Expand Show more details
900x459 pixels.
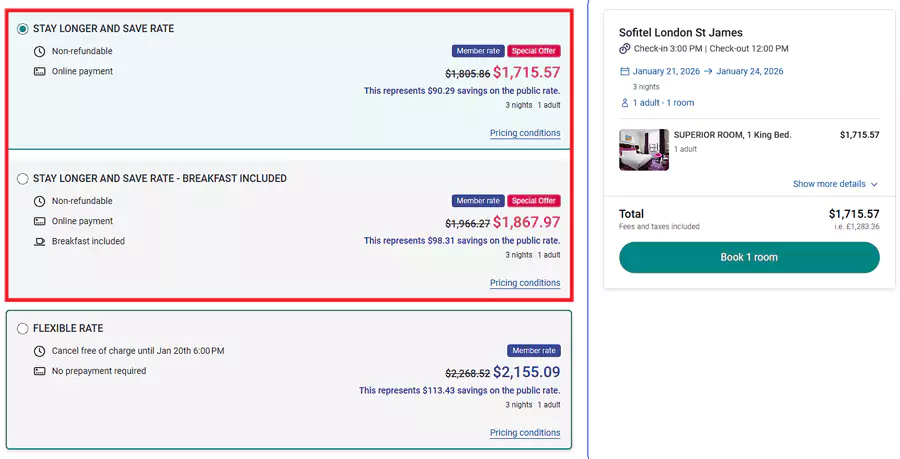pyautogui.click(x=829, y=184)
